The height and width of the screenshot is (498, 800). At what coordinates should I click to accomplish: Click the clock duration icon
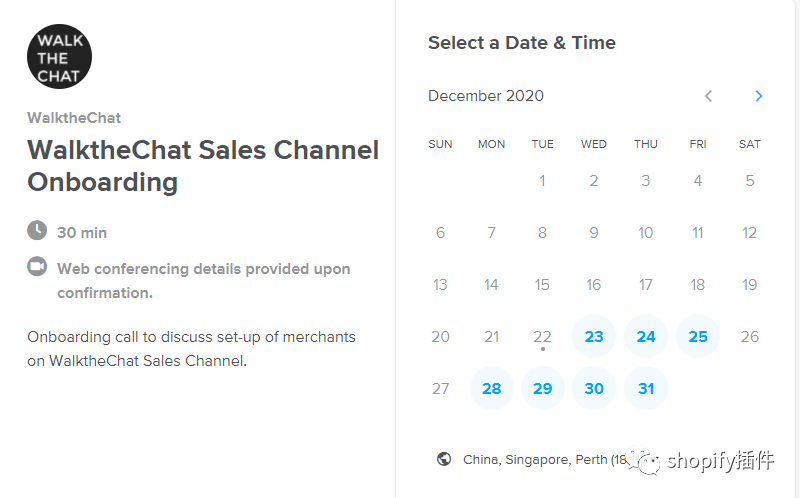pos(37,231)
